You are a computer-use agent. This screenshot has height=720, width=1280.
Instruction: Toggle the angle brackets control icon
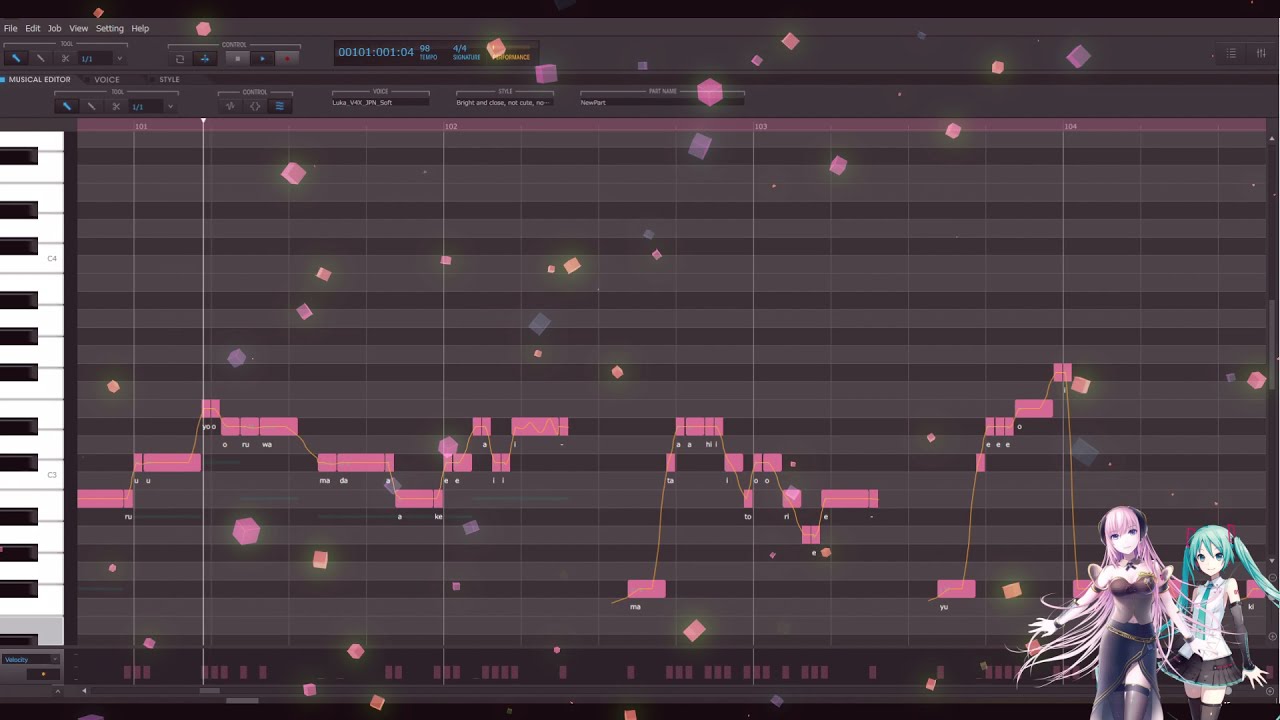coord(255,106)
